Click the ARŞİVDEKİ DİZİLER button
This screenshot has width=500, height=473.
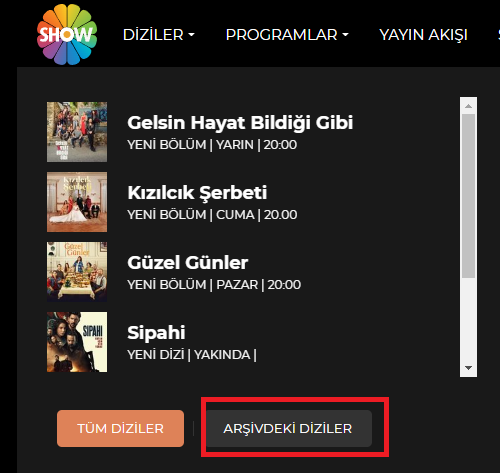(288, 428)
